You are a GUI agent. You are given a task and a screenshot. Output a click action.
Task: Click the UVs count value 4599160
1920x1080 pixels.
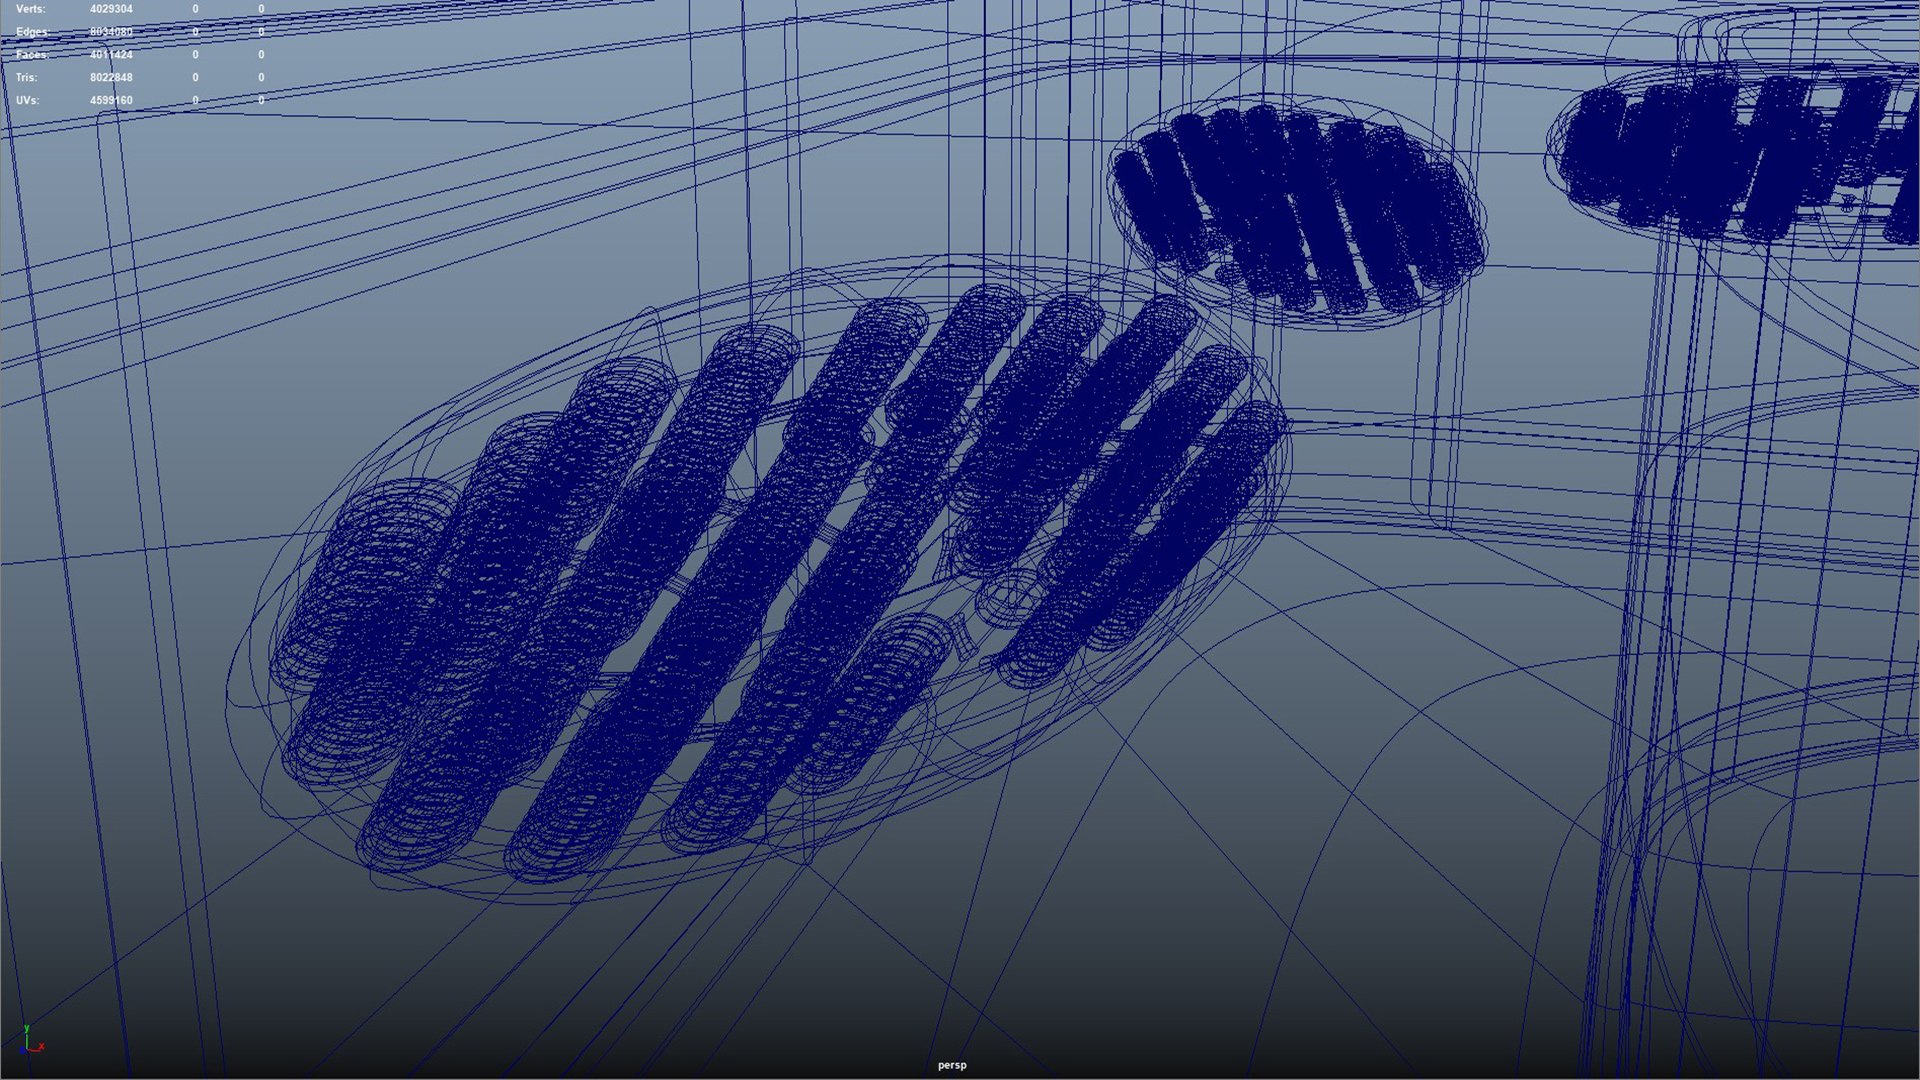pos(111,100)
